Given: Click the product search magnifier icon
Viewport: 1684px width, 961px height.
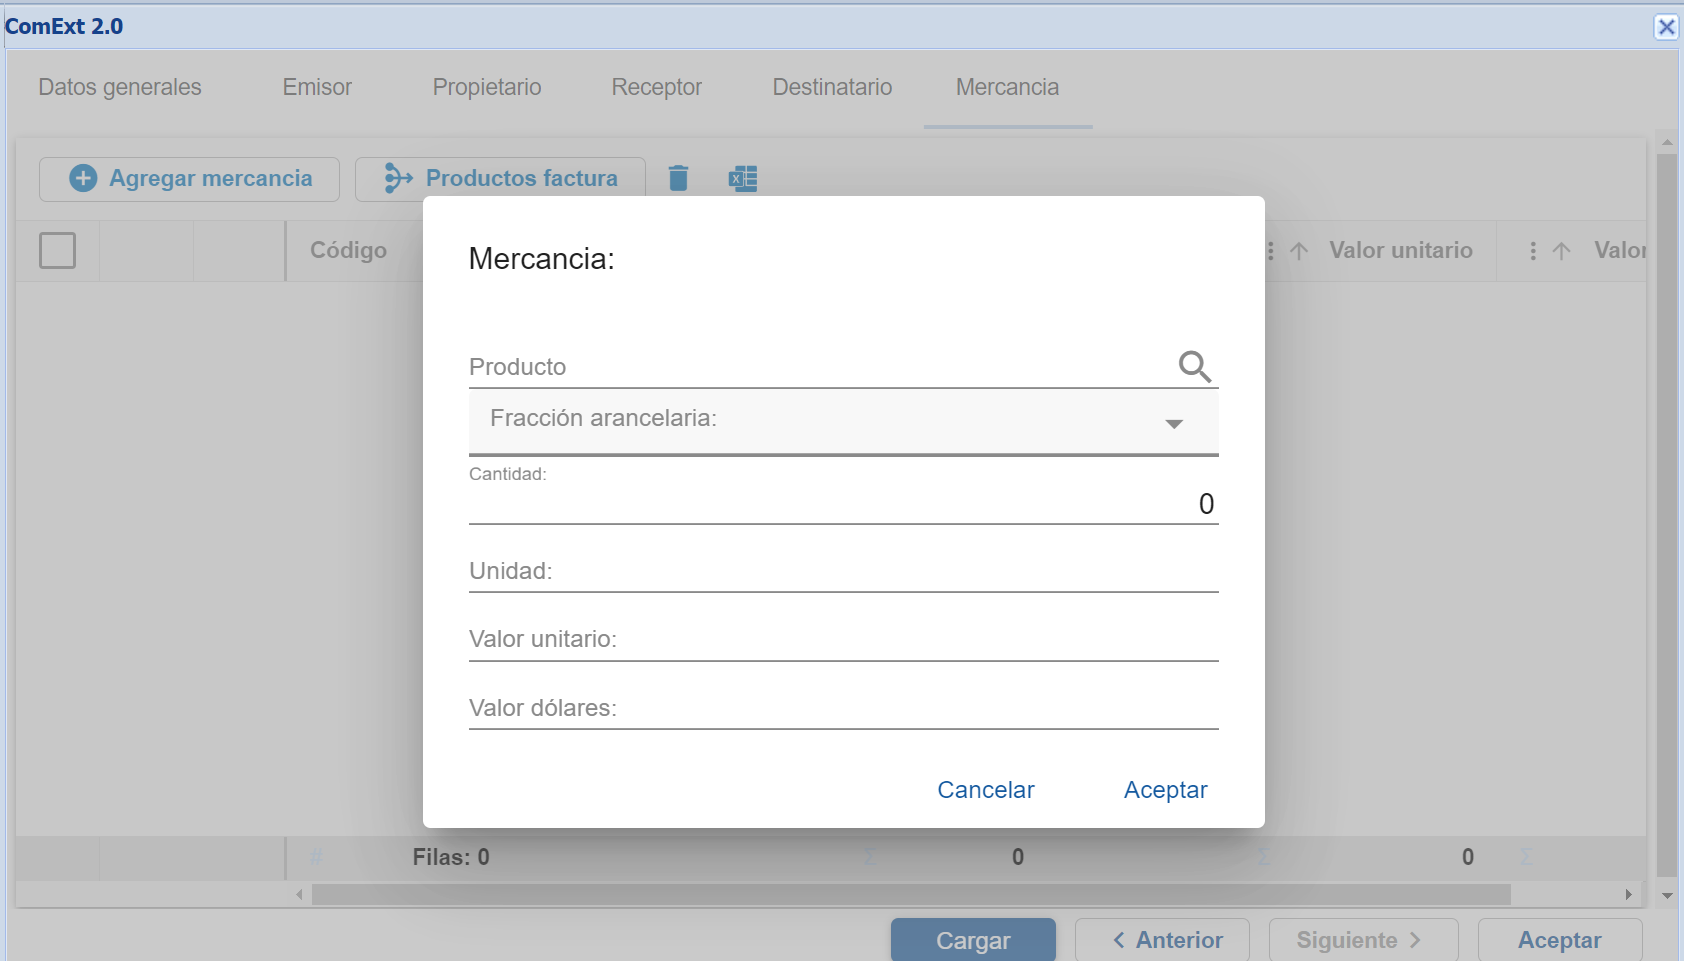Looking at the screenshot, I should (x=1194, y=366).
